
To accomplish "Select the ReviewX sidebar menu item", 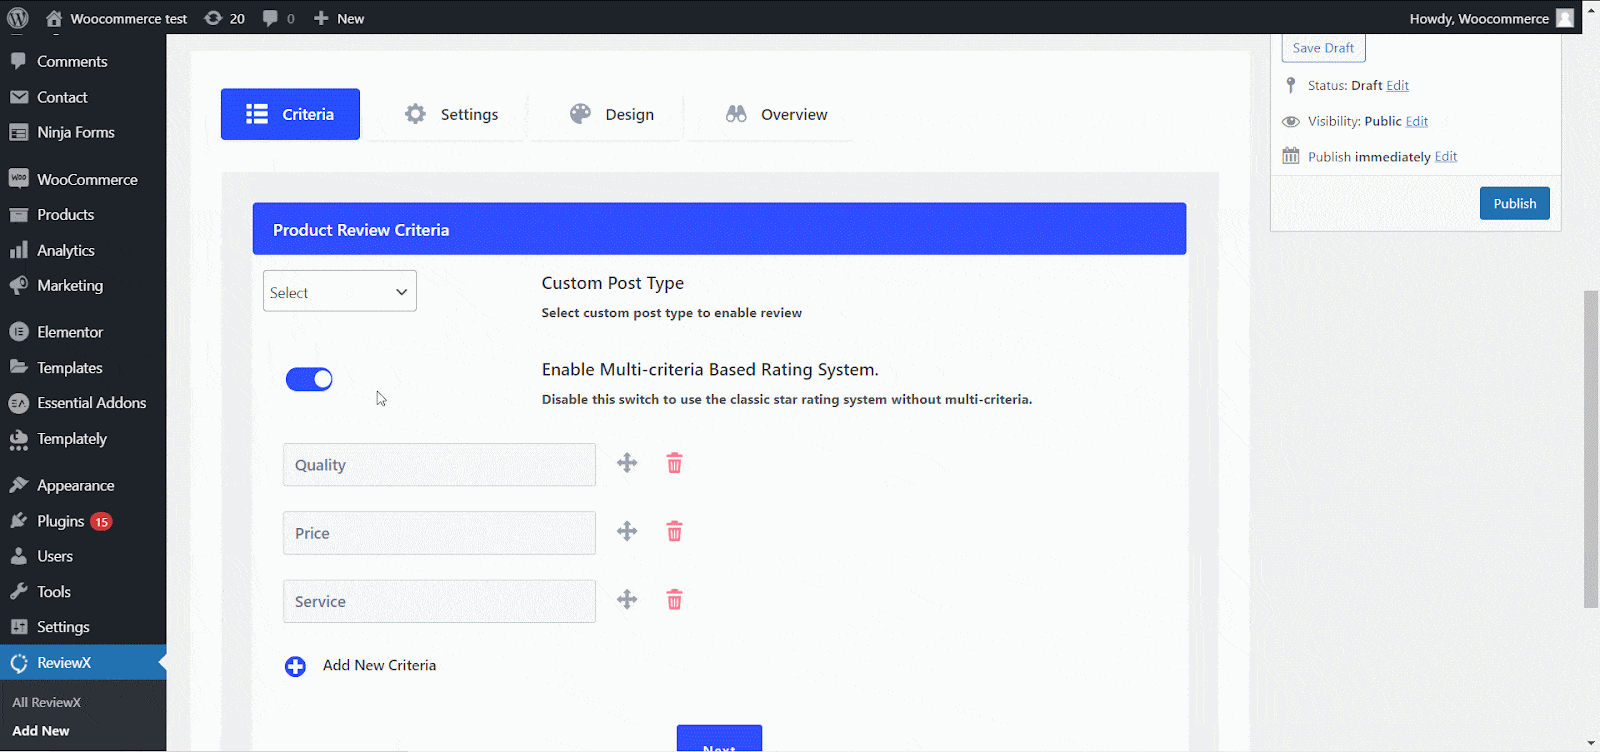I will [x=83, y=662].
